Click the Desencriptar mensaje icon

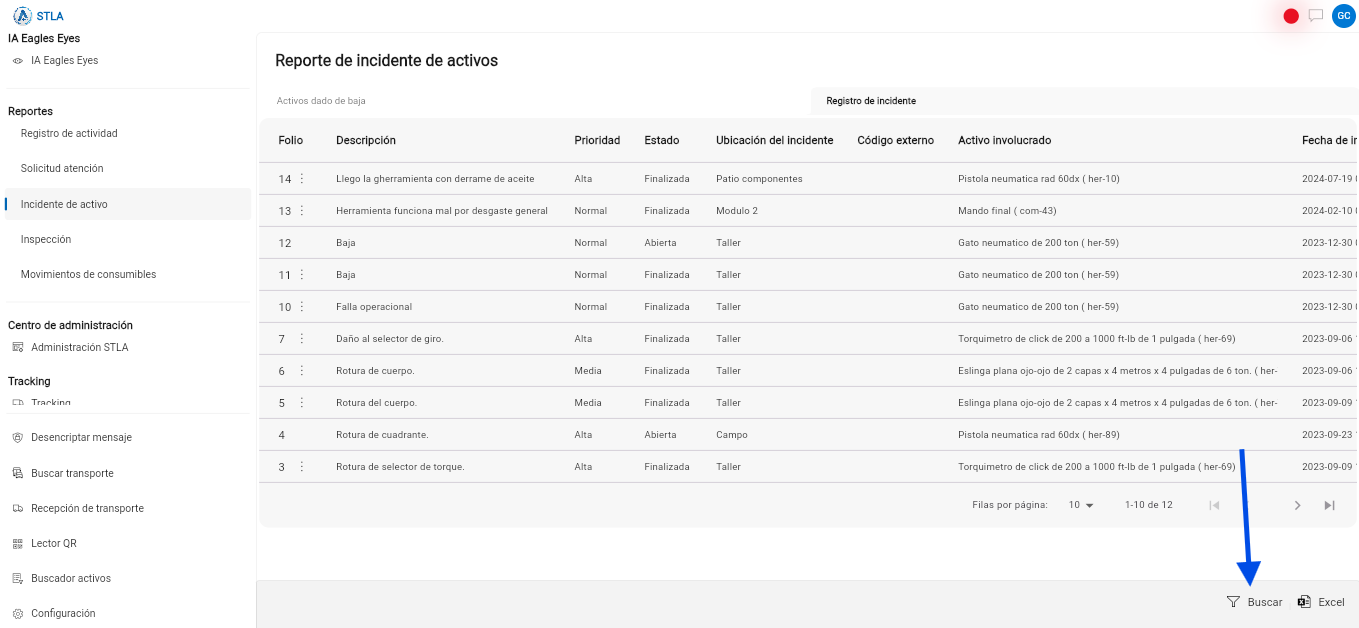(17, 438)
